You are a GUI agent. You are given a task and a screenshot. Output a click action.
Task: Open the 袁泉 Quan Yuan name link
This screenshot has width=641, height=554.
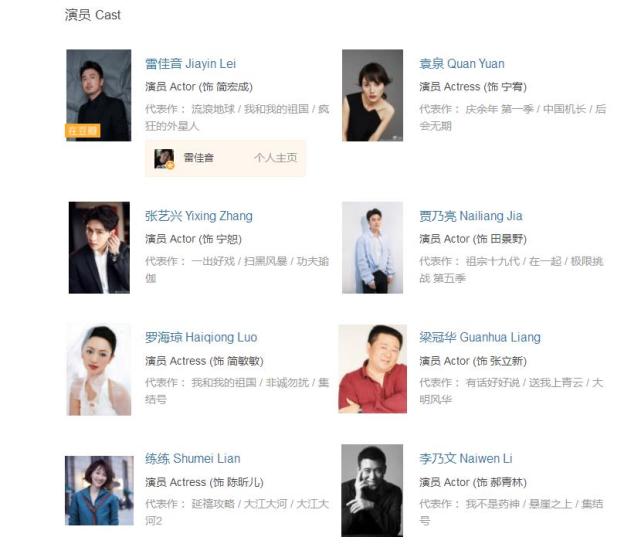pyautogui.click(x=462, y=64)
